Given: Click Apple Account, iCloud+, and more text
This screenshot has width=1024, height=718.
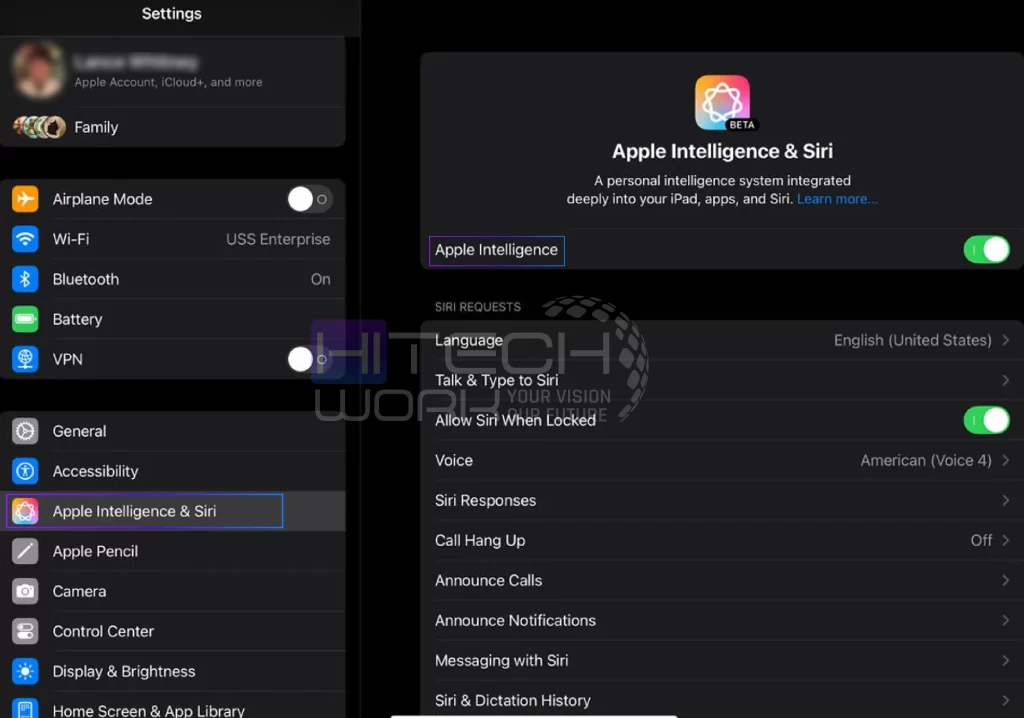Looking at the screenshot, I should tap(168, 82).
